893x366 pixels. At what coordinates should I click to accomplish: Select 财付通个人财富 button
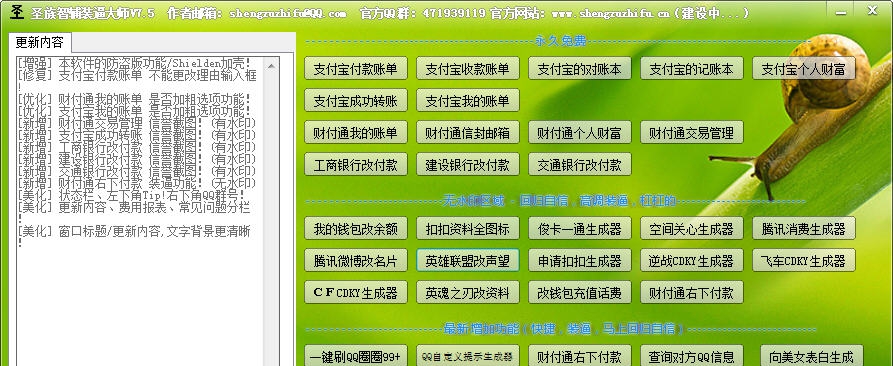[x=580, y=133]
